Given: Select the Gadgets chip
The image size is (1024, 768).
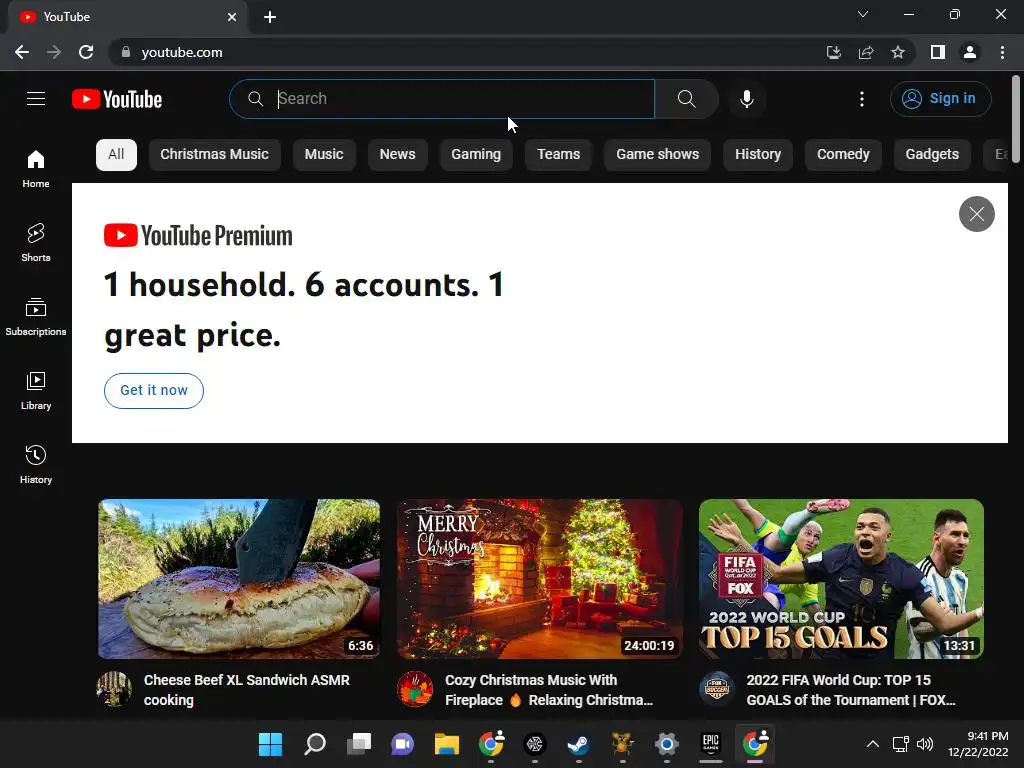Looking at the screenshot, I should point(932,155).
